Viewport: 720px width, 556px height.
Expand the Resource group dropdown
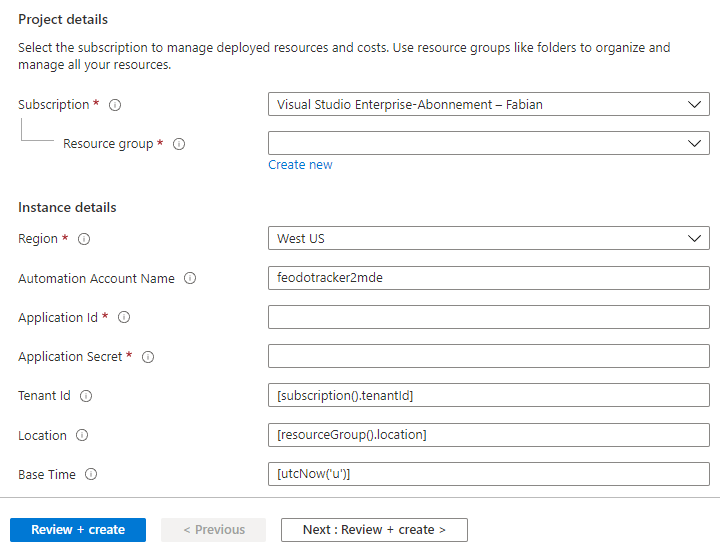click(x=488, y=144)
